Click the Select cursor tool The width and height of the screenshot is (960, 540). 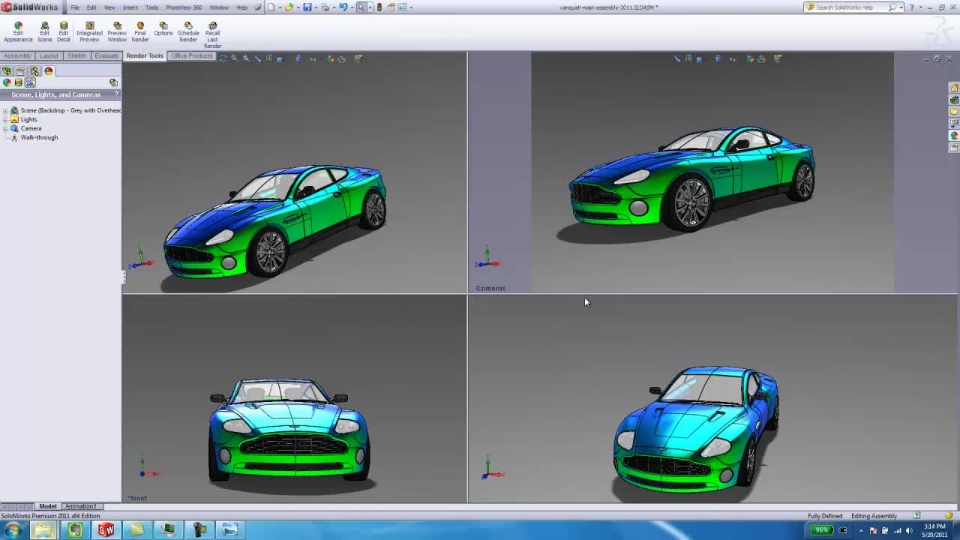[x=362, y=7]
